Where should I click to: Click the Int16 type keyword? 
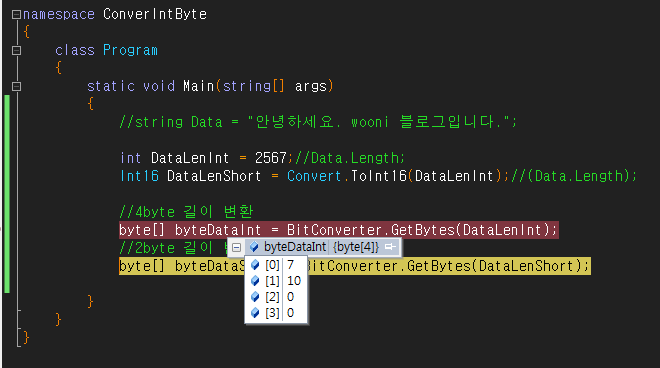(x=139, y=176)
